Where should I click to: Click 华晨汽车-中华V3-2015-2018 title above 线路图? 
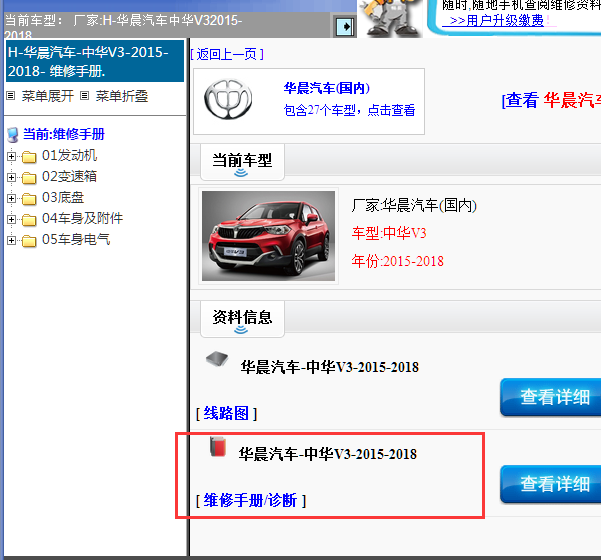click(x=330, y=367)
